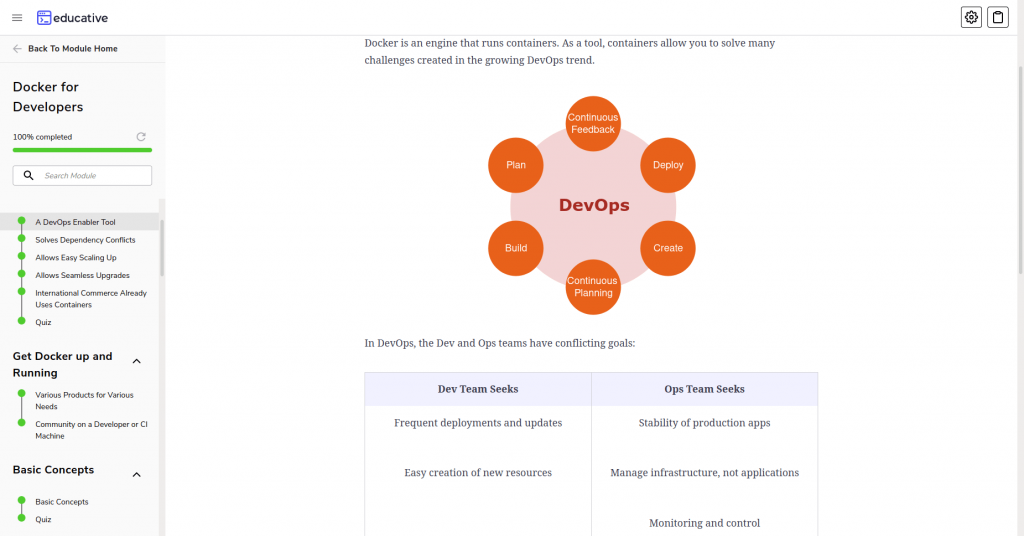Open lesson Allows Easy Scaling Up
This screenshot has height=536, width=1024.
coord(76,257)
